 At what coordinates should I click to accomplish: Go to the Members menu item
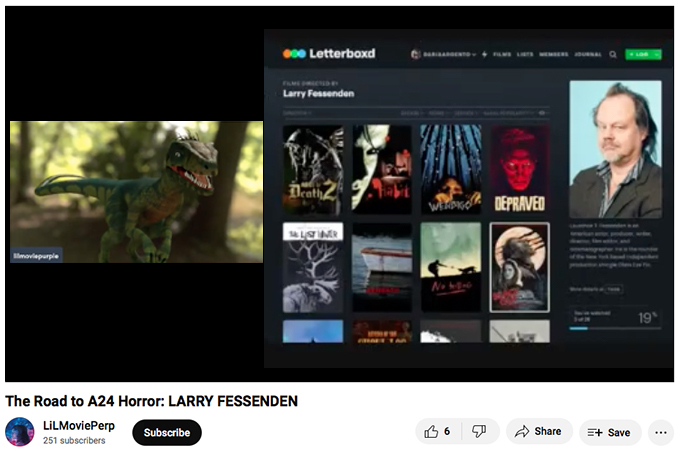[x=554, y=54]
